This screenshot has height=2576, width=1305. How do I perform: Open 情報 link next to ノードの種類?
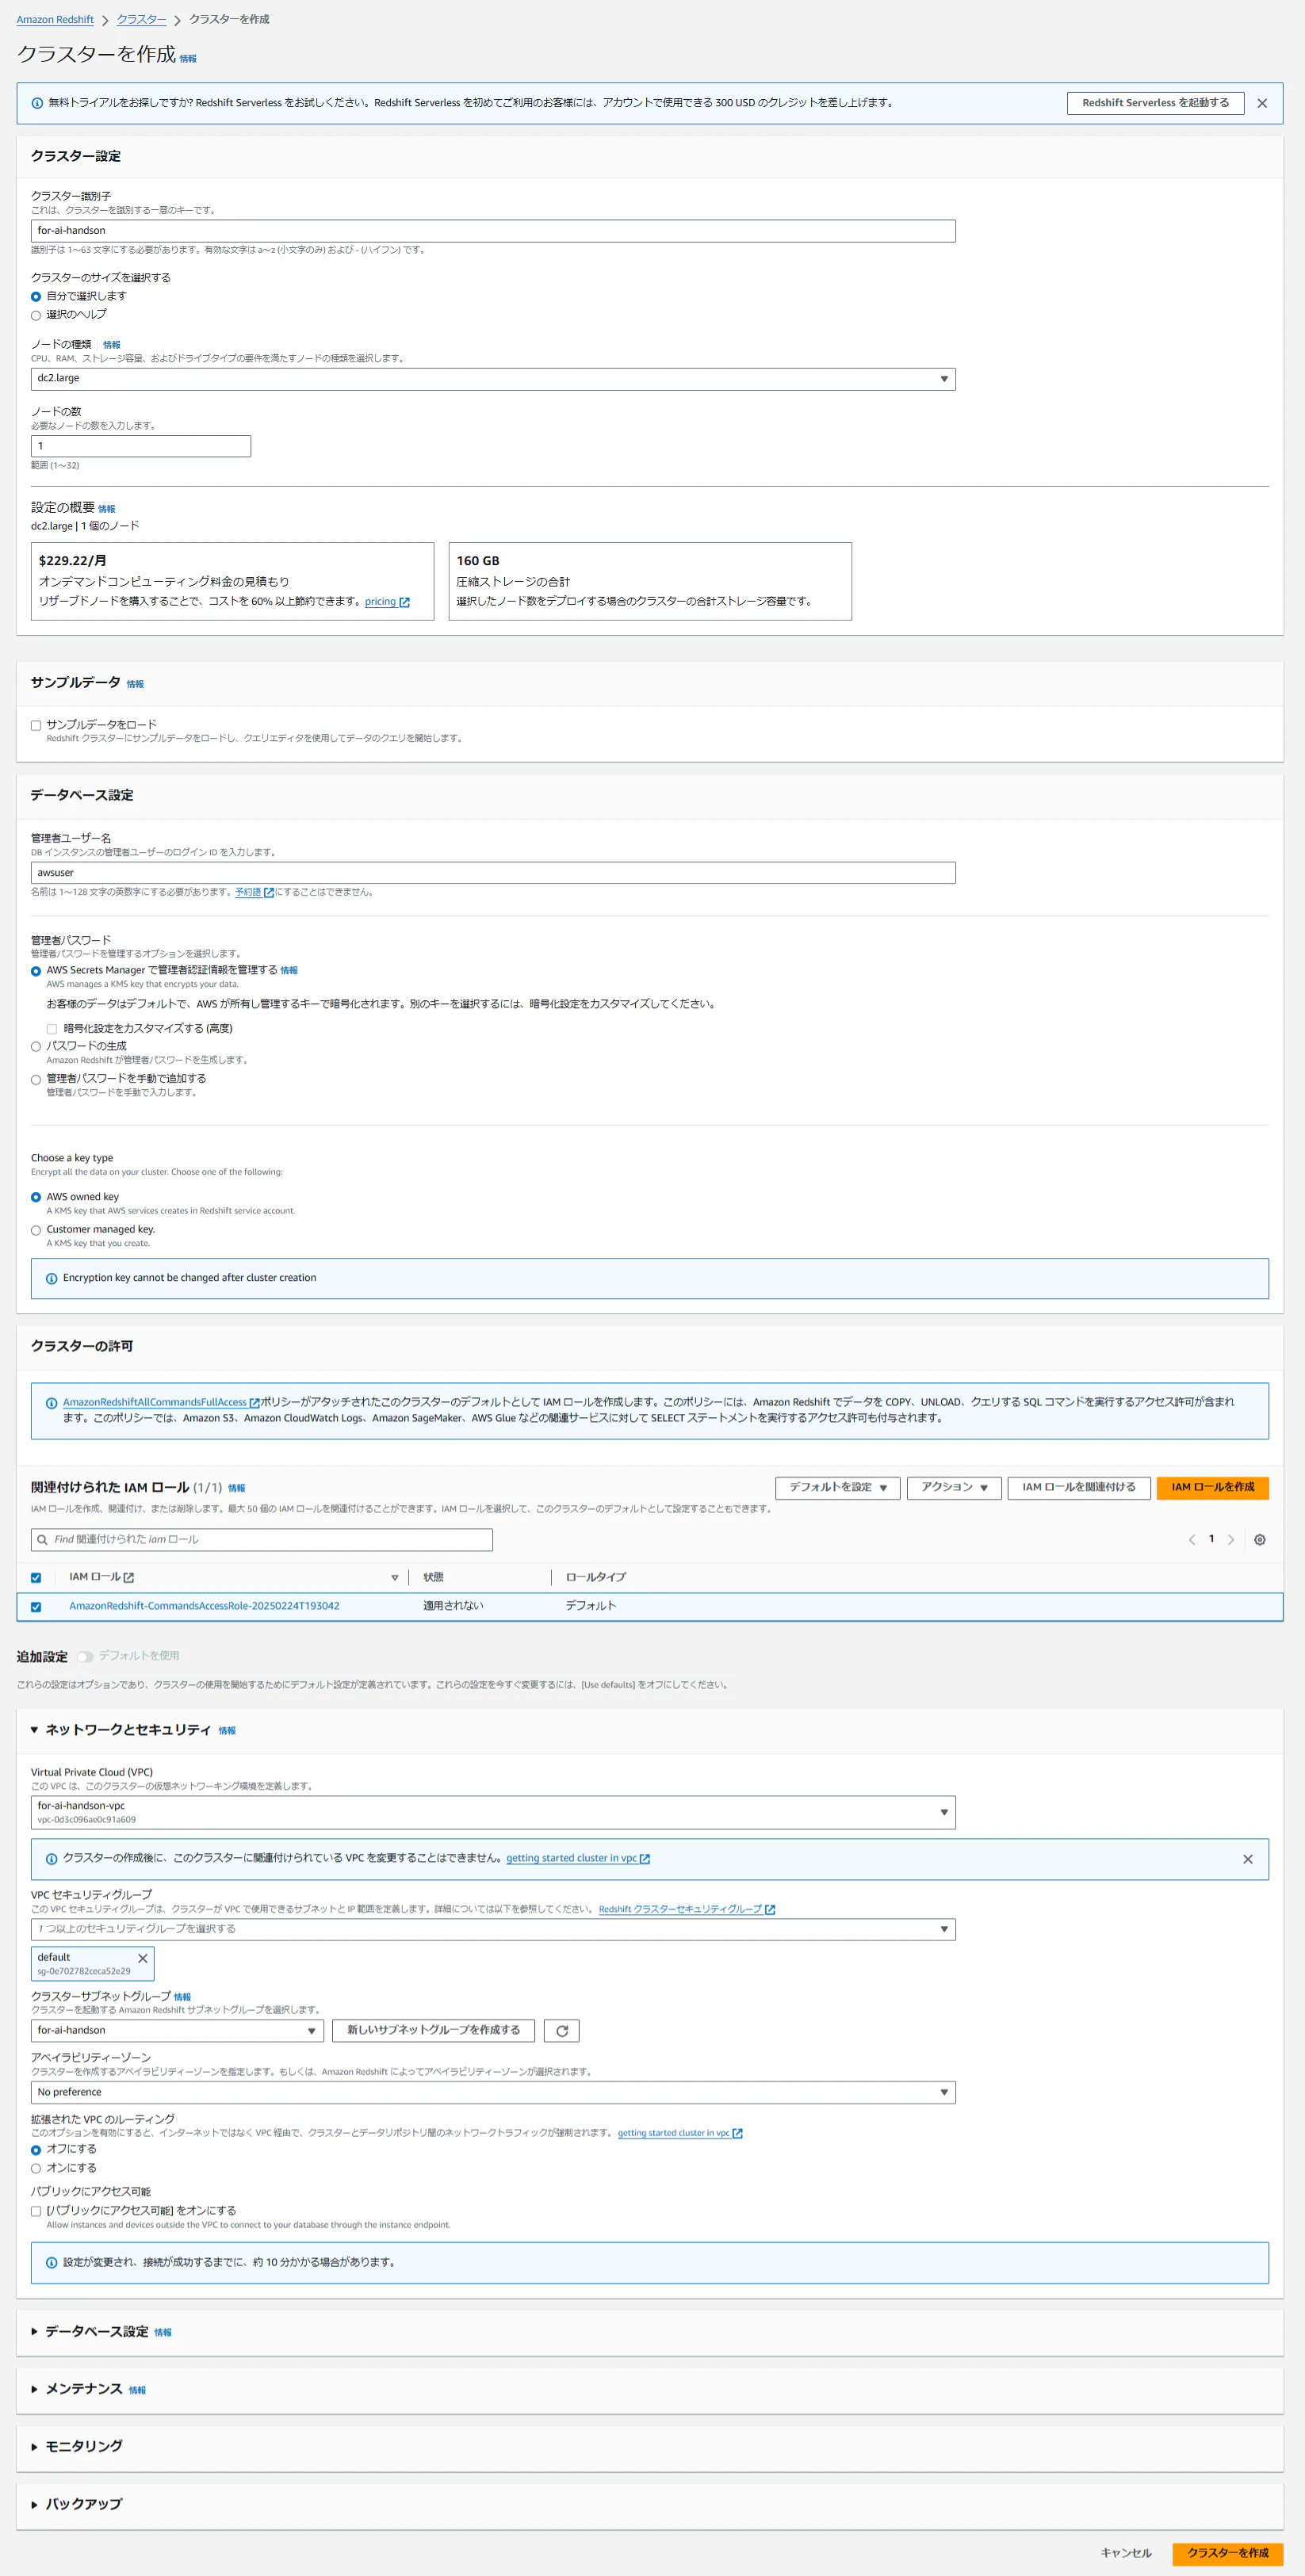[x=112, y=346]
